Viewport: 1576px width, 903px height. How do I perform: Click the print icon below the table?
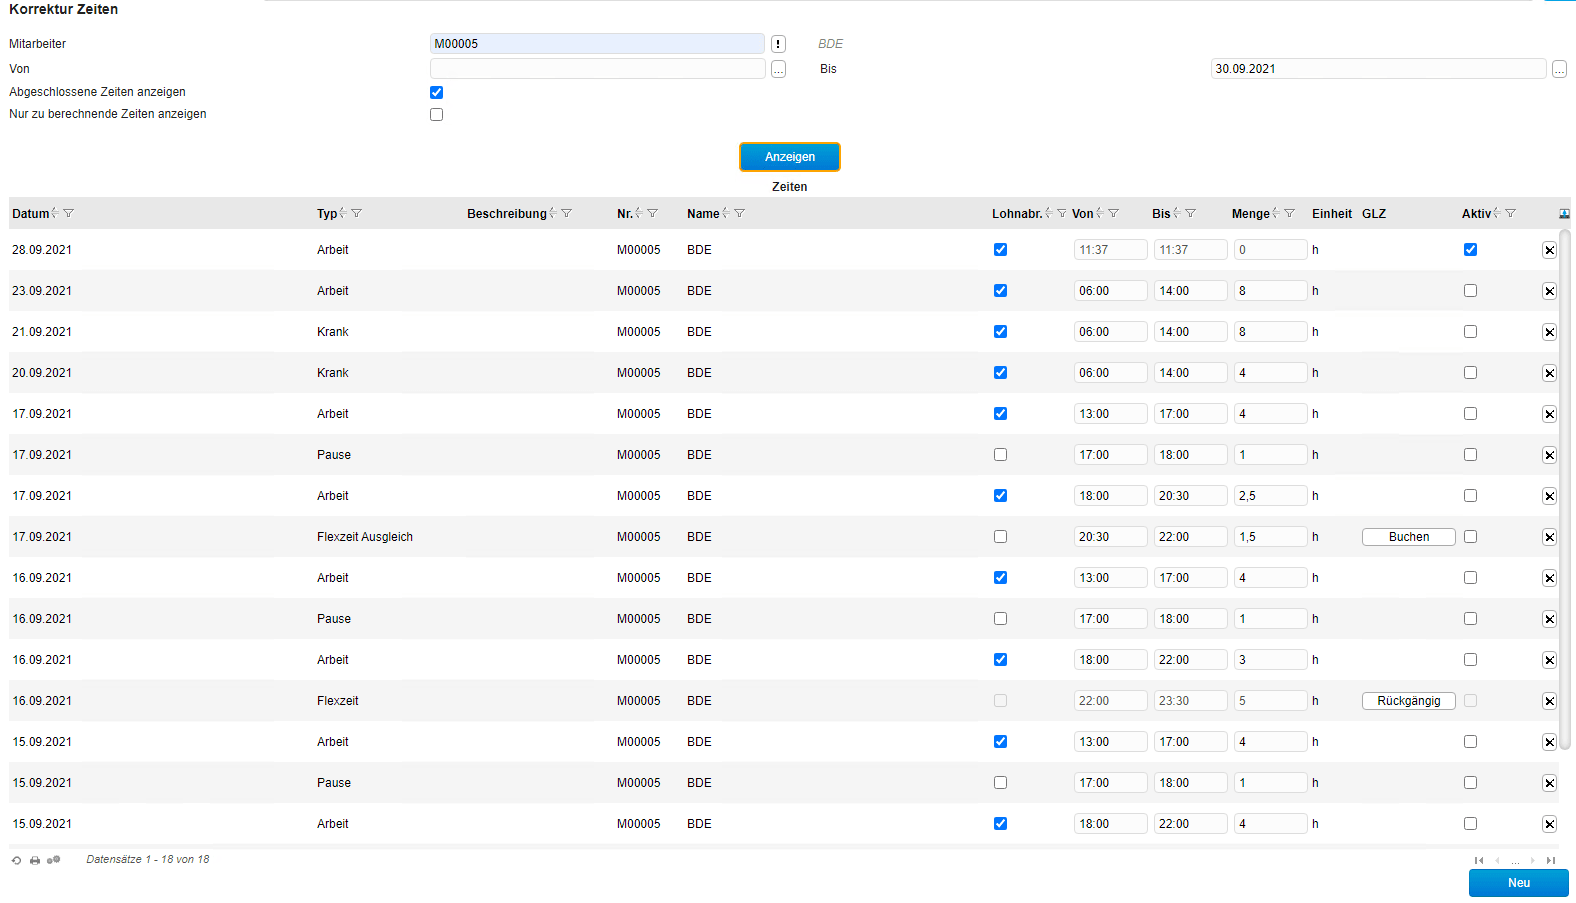pyautogui.click(x=35, y=860)
